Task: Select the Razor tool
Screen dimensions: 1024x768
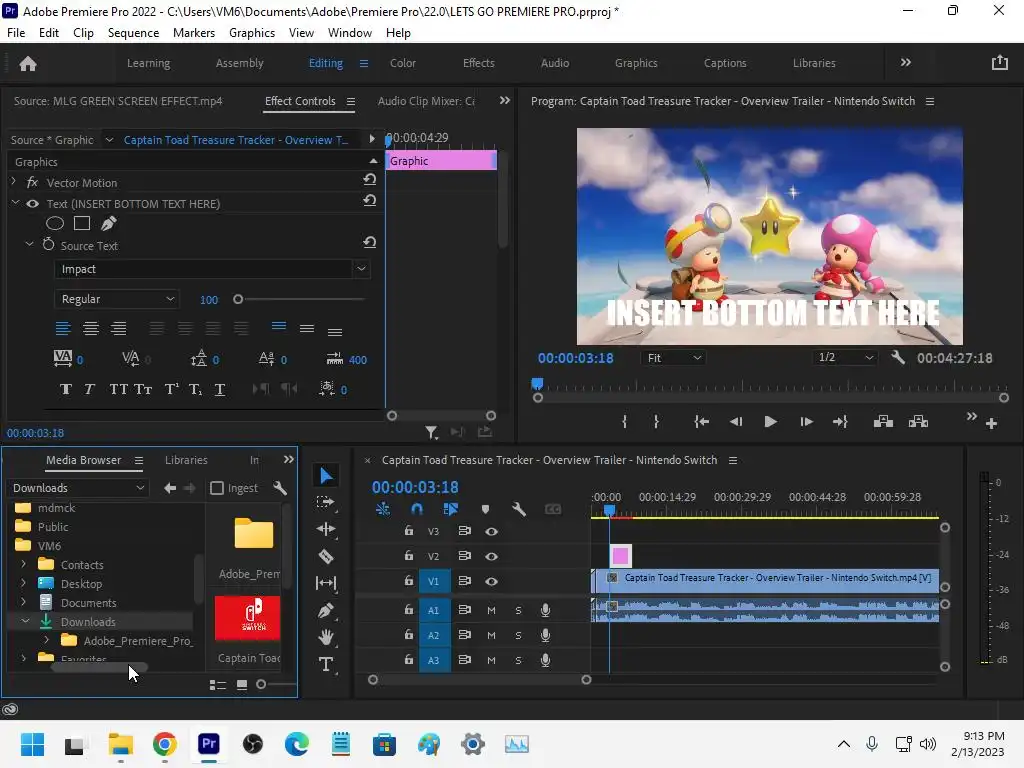Action: pos(326,556)
